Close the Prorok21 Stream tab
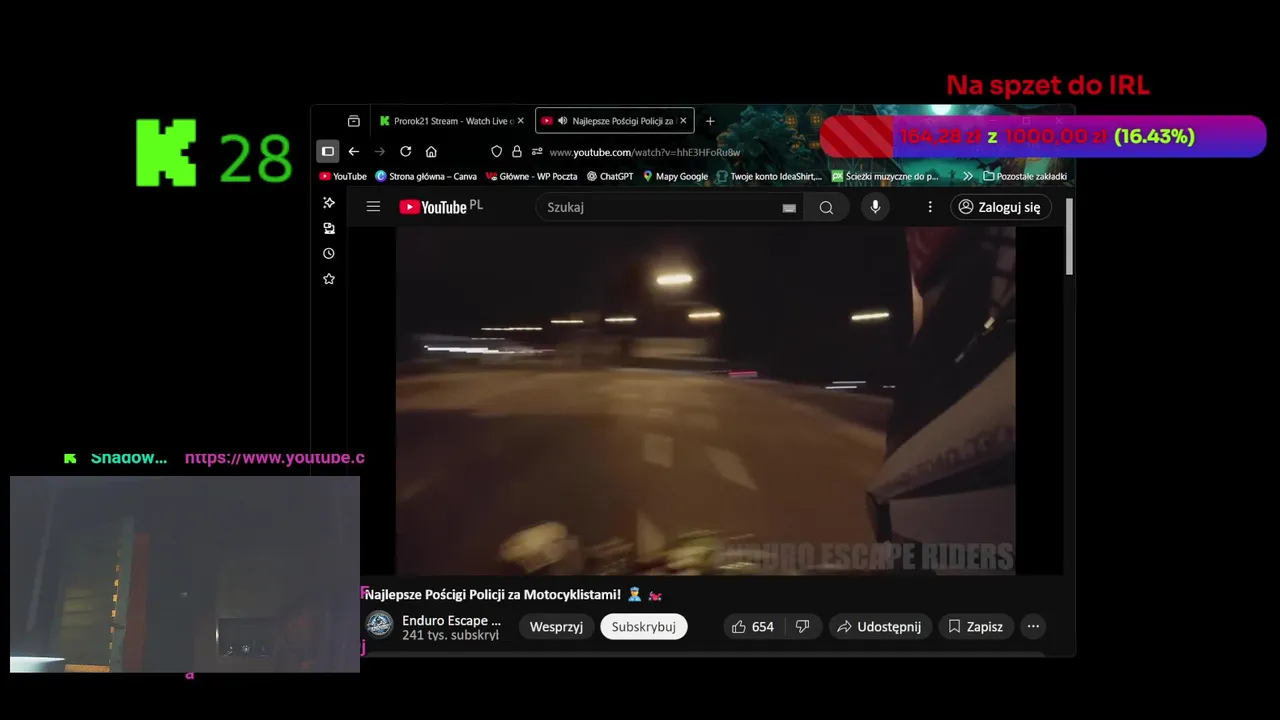Viewport: 1280px width, 720px height. (520, 121)
